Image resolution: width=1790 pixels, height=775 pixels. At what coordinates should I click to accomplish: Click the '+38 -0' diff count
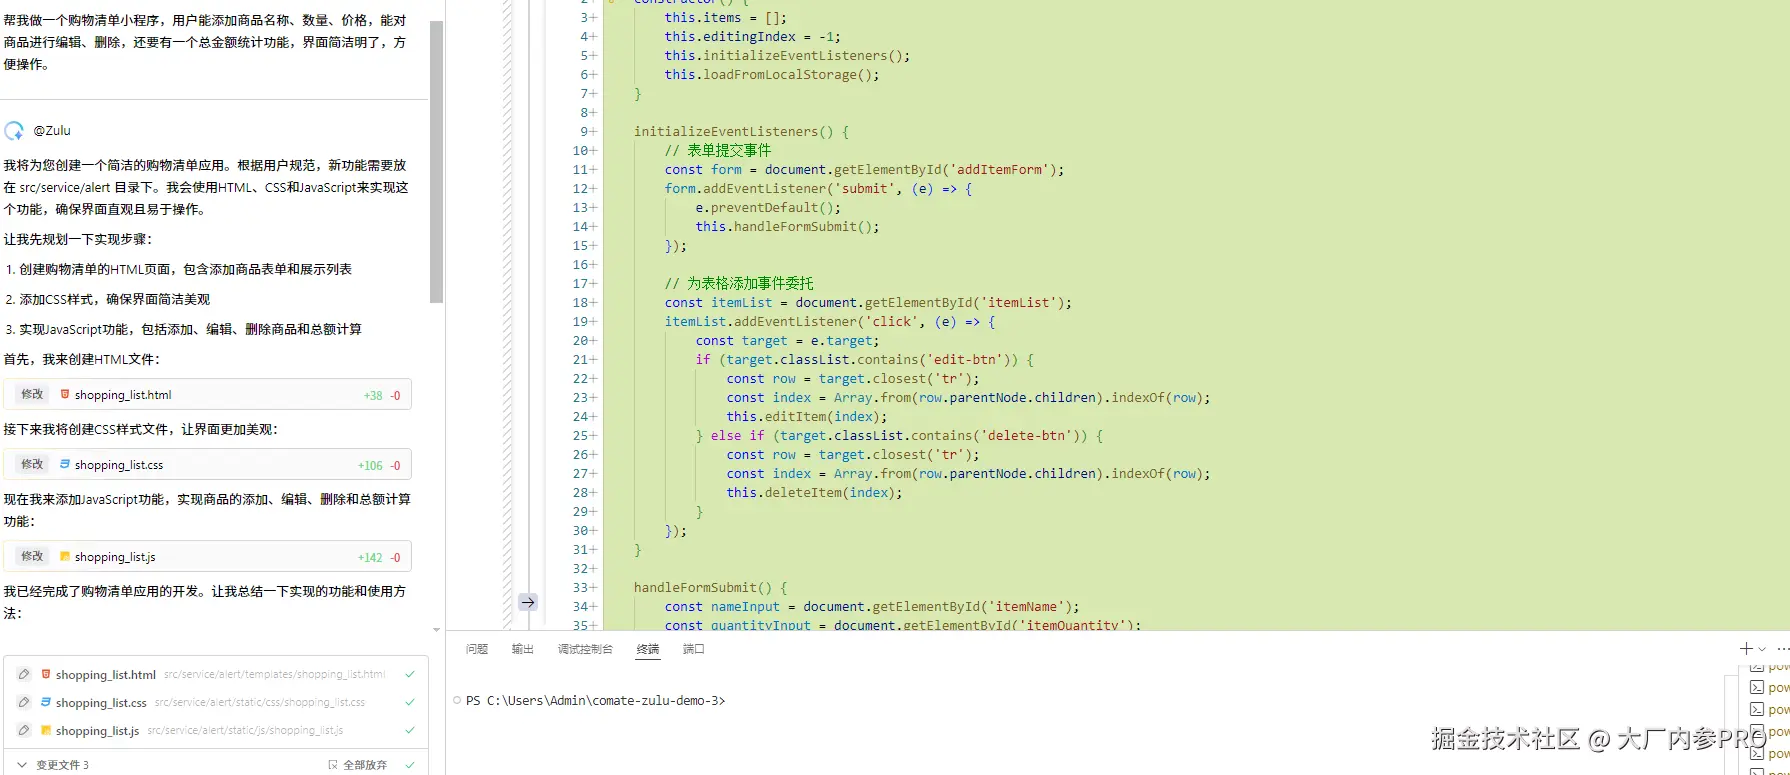click(x=382, y=396)
